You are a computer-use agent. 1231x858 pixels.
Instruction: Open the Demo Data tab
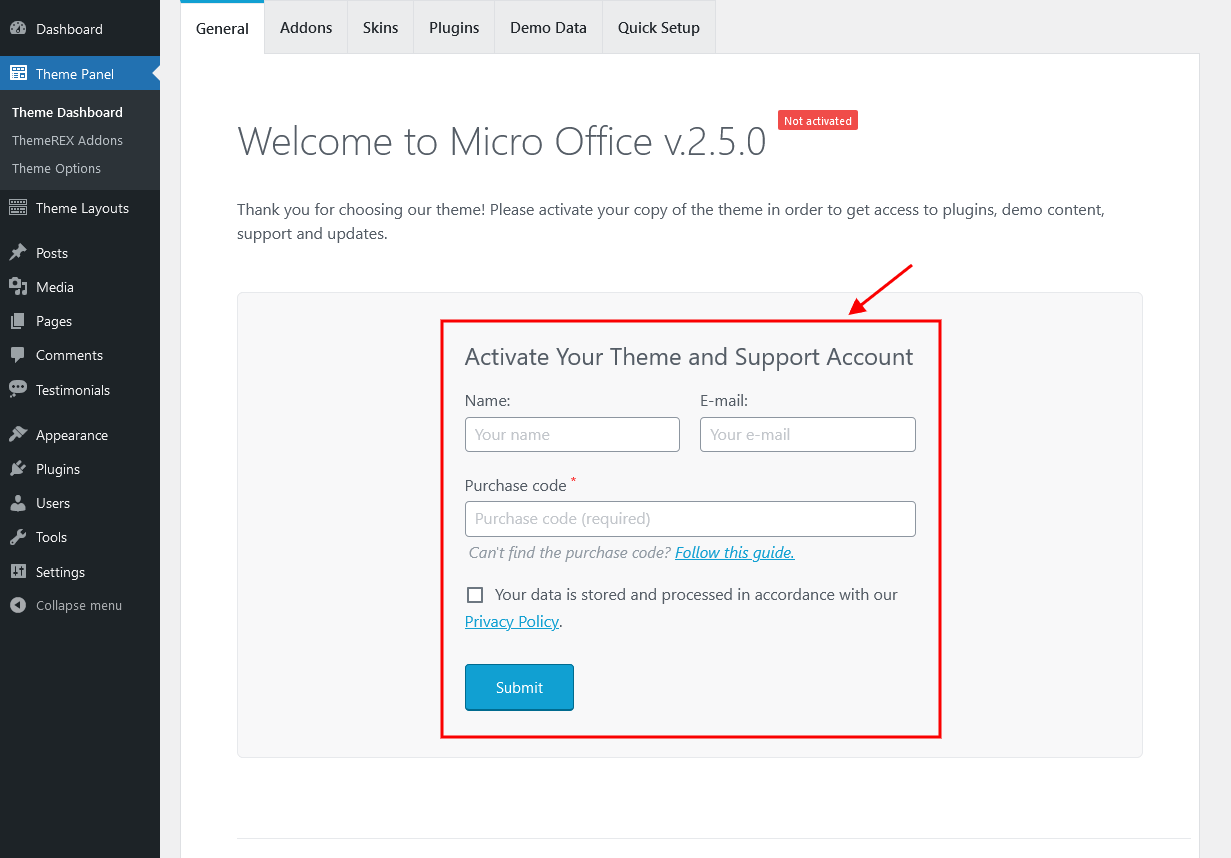click(548, 27)
